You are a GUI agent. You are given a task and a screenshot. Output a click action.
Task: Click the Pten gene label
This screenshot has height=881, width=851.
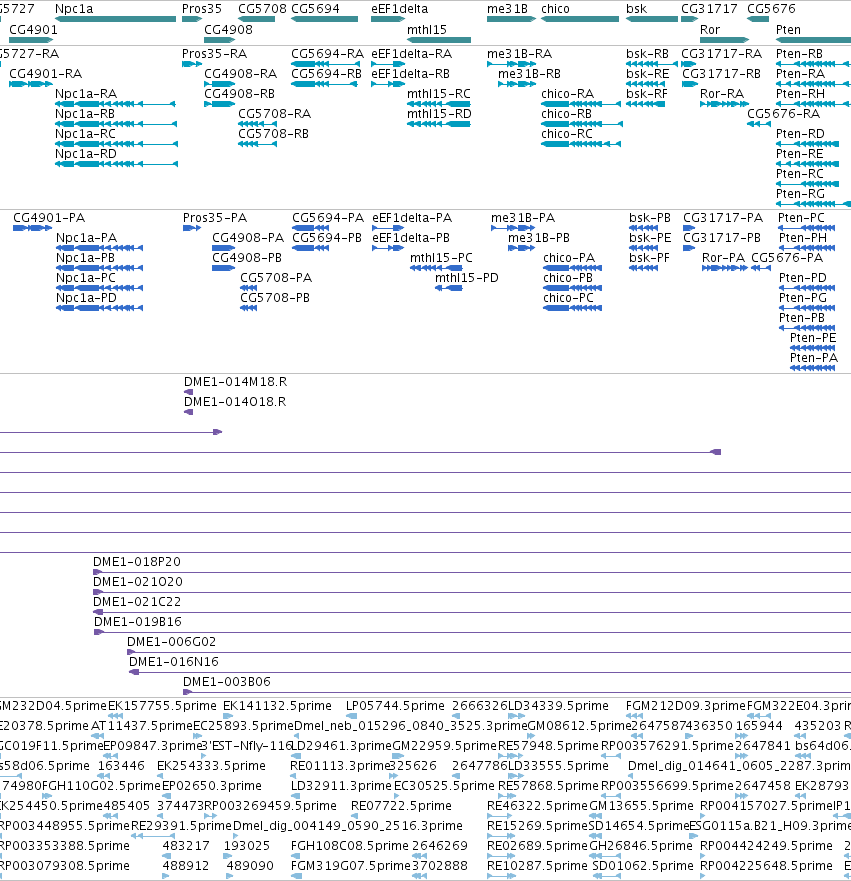click(788, 30)
